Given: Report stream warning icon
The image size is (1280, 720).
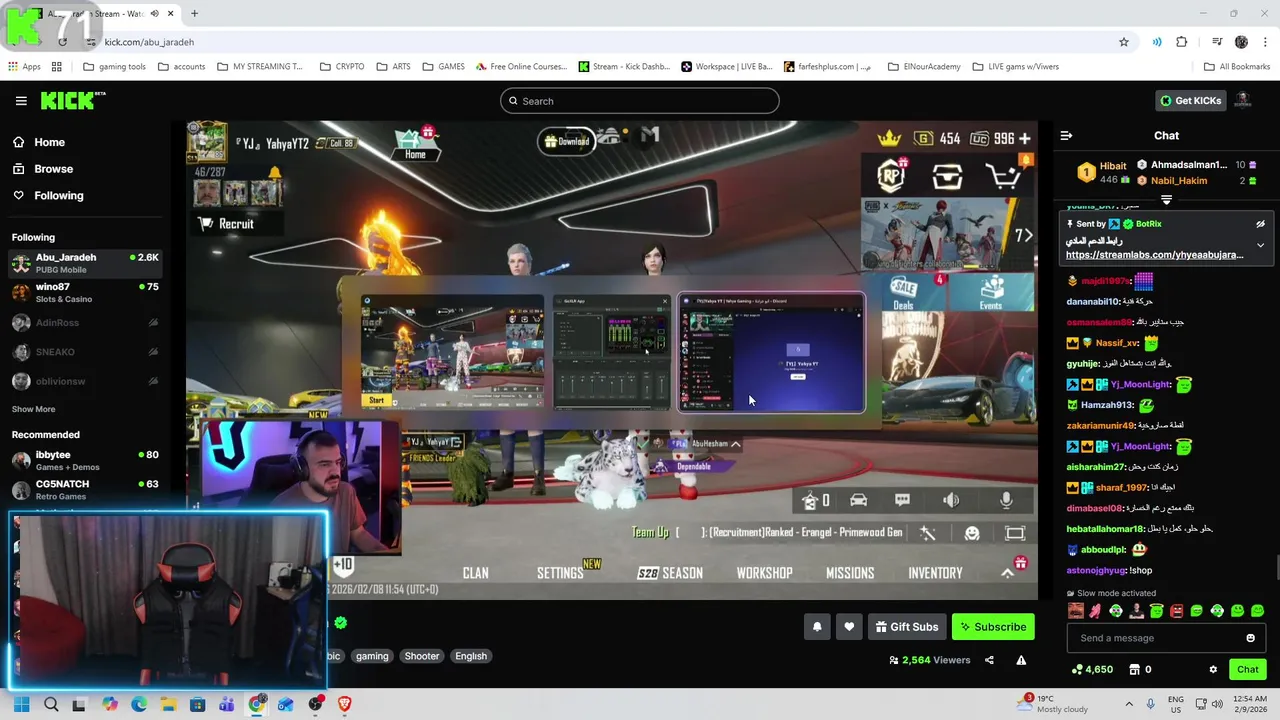Looking at the screenshot, I should 1021,660.
